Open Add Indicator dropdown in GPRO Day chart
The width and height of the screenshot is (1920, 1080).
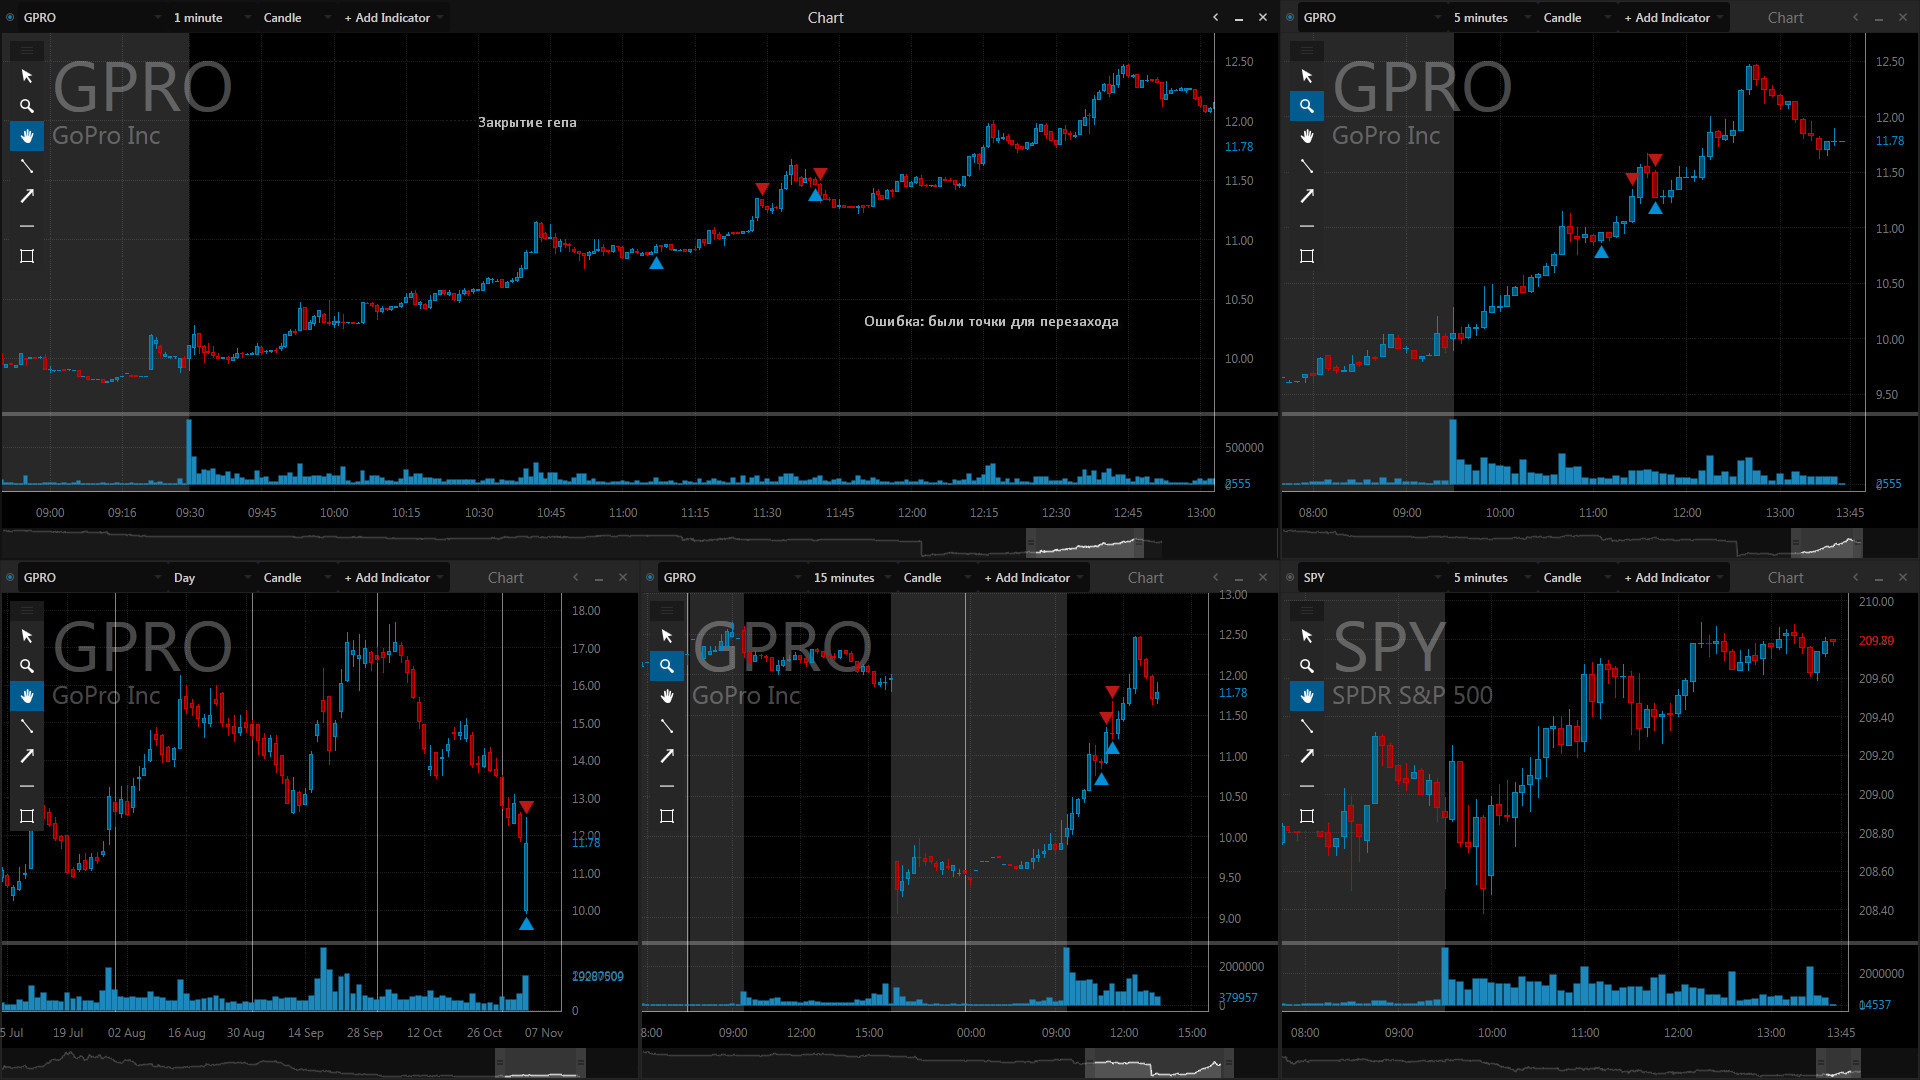coord(394,578)
